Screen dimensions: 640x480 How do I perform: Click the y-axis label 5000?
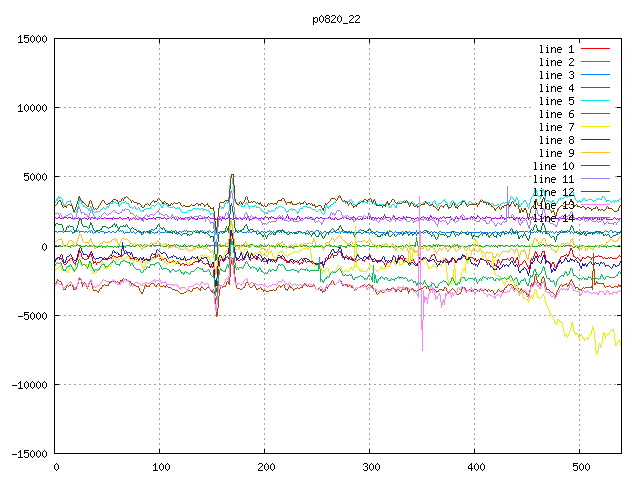(x=36, y=177)
